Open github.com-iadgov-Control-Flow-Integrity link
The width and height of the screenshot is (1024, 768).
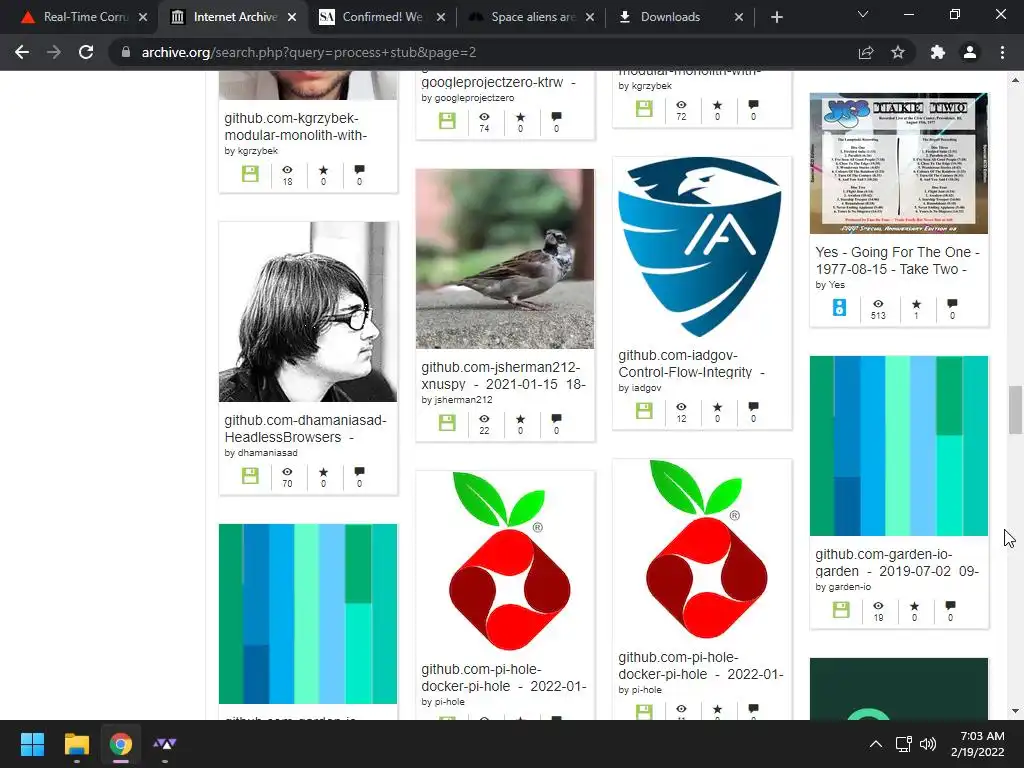[691, 364]
